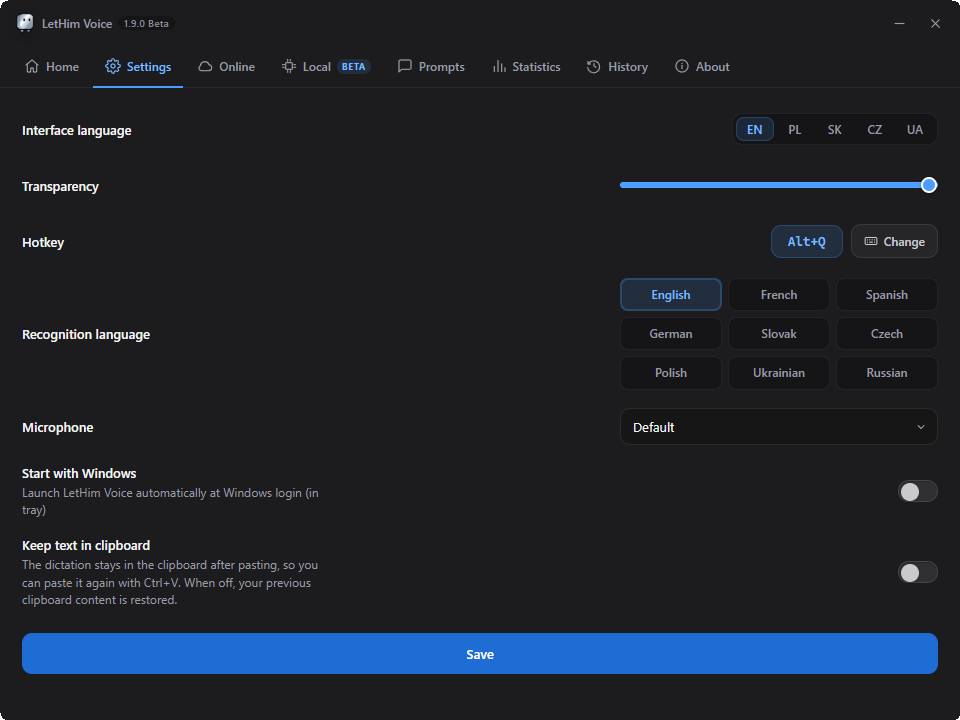Screen dimensions: 960x720
Task: Choose Ukrainian recognition language
Action: click(x=779, y=373)
